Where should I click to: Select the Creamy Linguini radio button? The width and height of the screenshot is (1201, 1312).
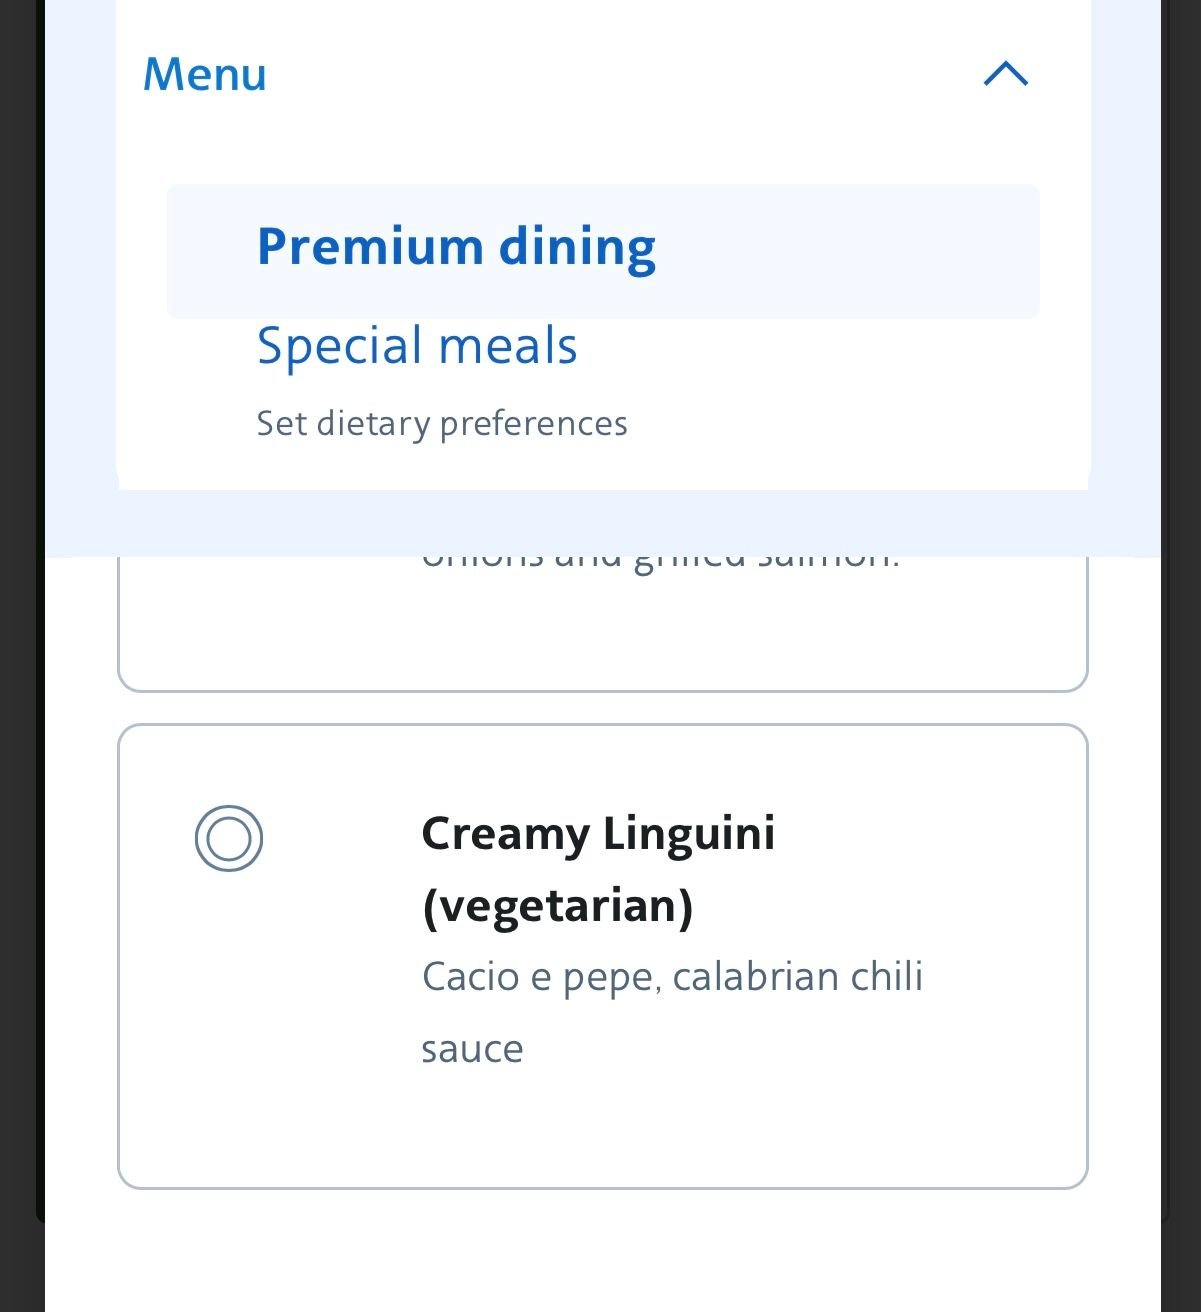tap(229, 838)
